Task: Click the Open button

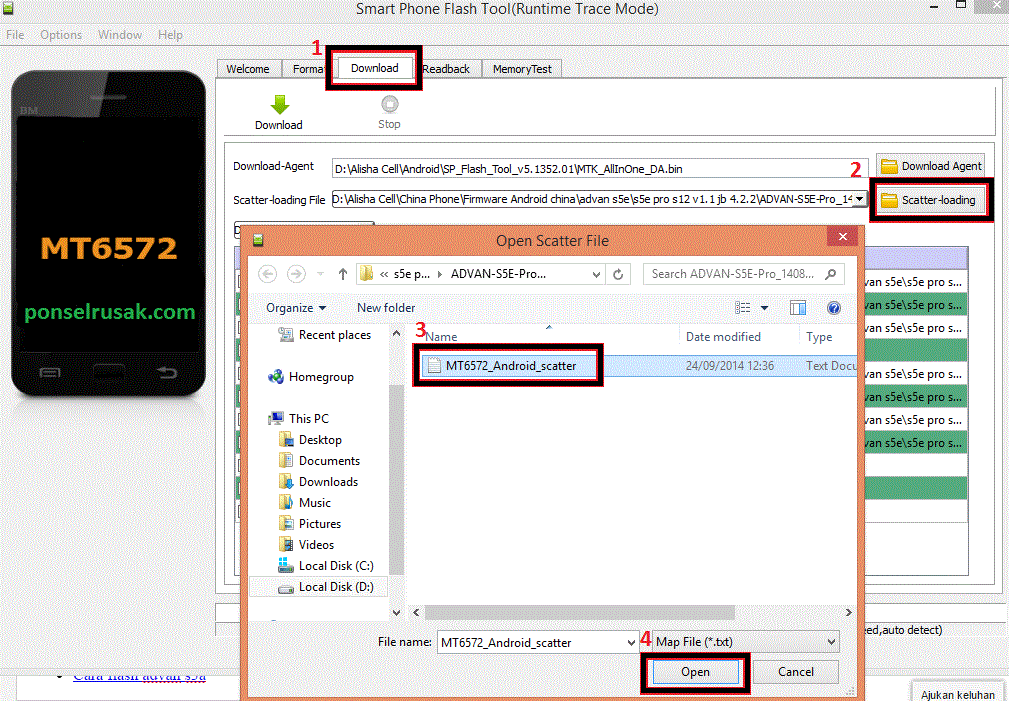Action: coord(694,672)
